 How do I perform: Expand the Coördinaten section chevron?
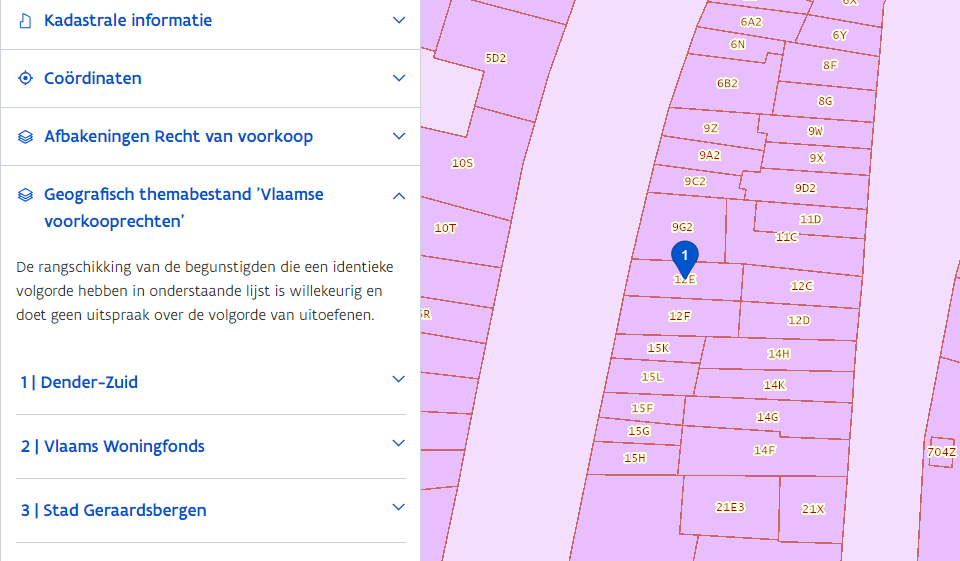tap(399, 78)
